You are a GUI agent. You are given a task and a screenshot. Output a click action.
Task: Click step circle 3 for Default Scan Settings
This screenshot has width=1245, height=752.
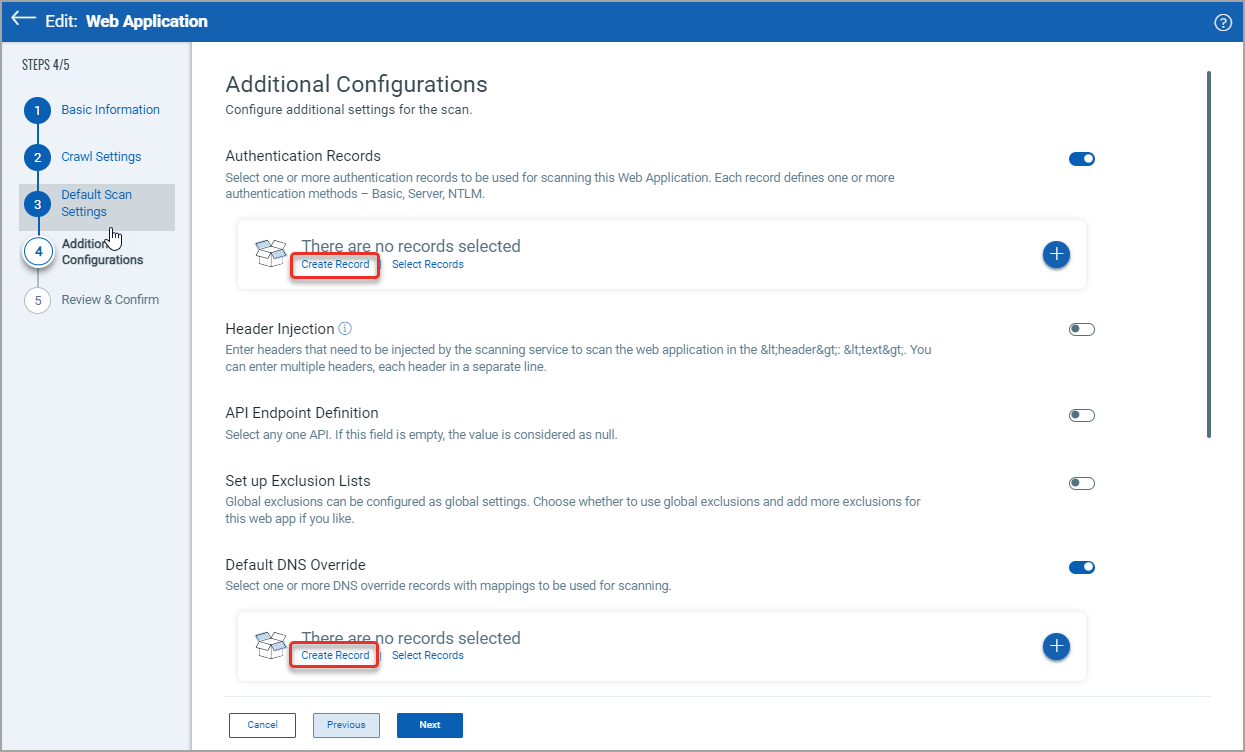click(37, 203)
